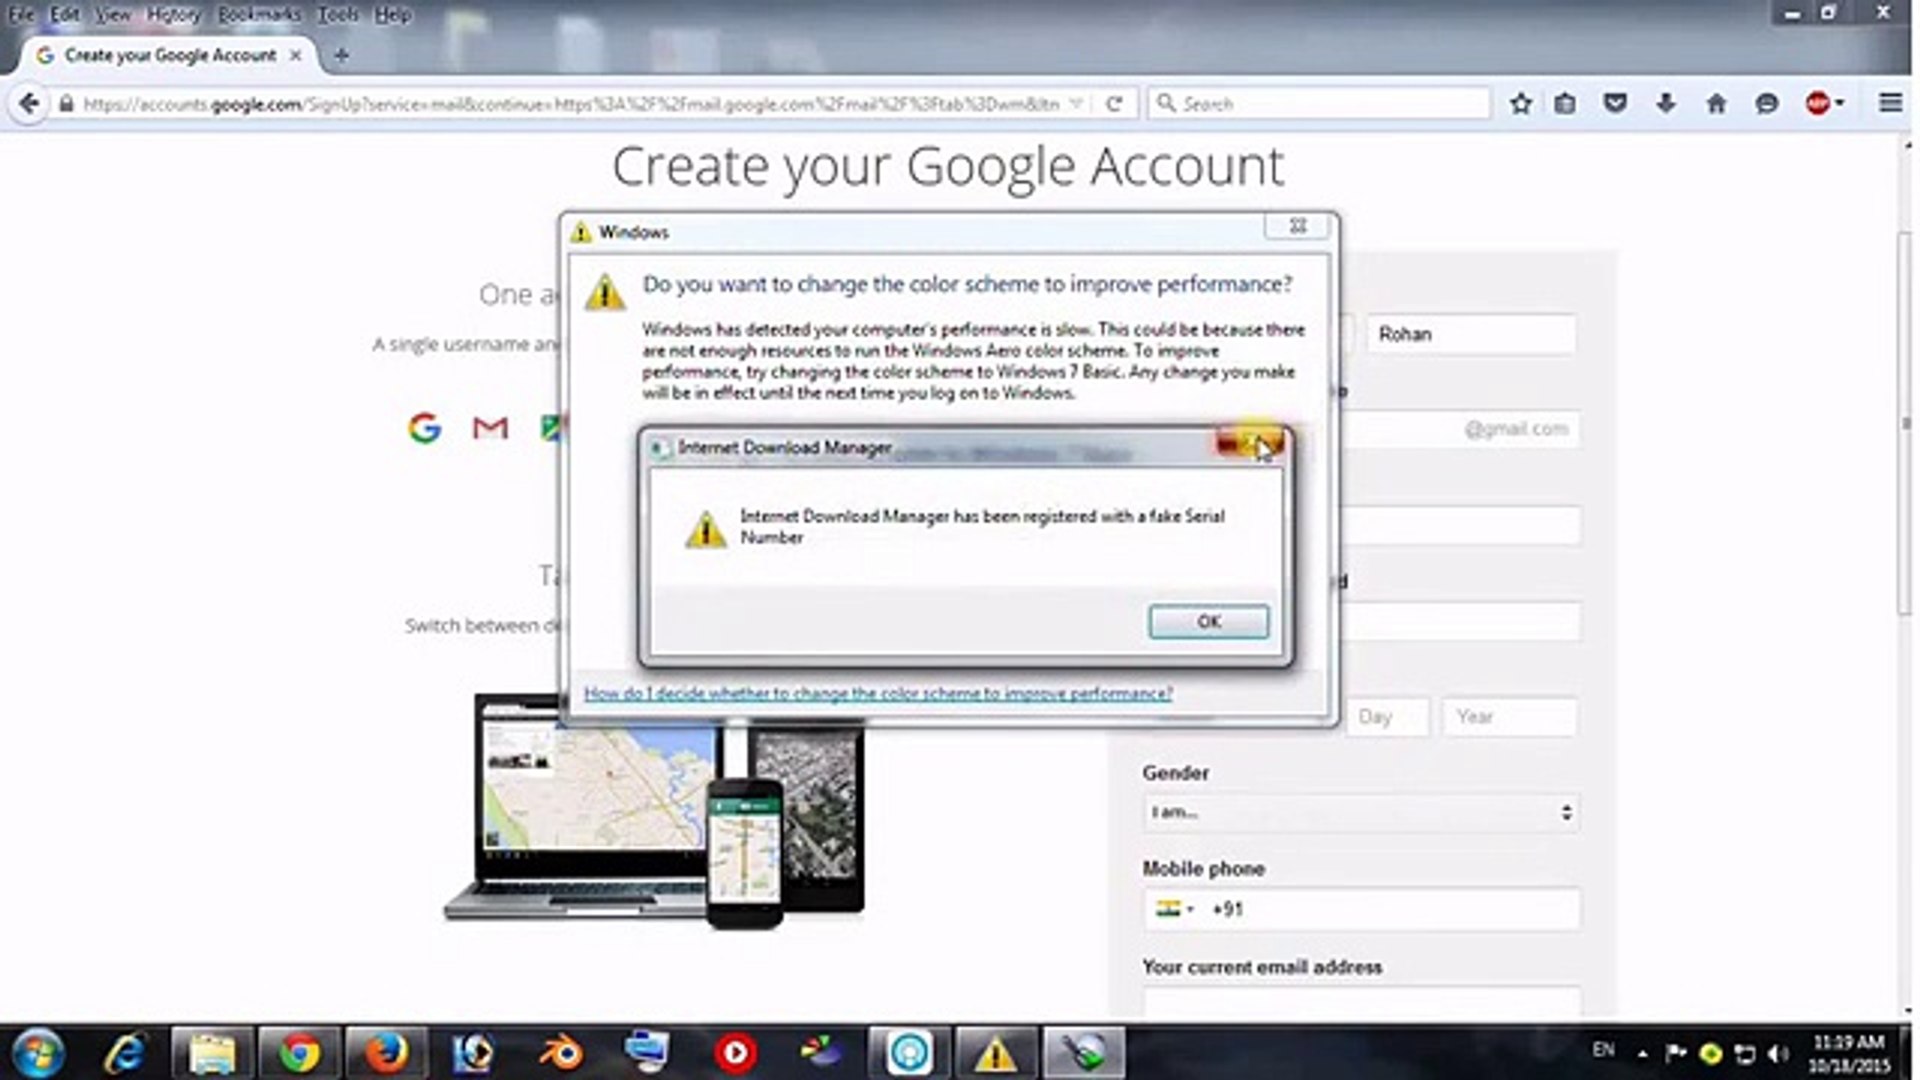
Task: Open Google Chrome from the taskbar
Action: [298, 1051]
